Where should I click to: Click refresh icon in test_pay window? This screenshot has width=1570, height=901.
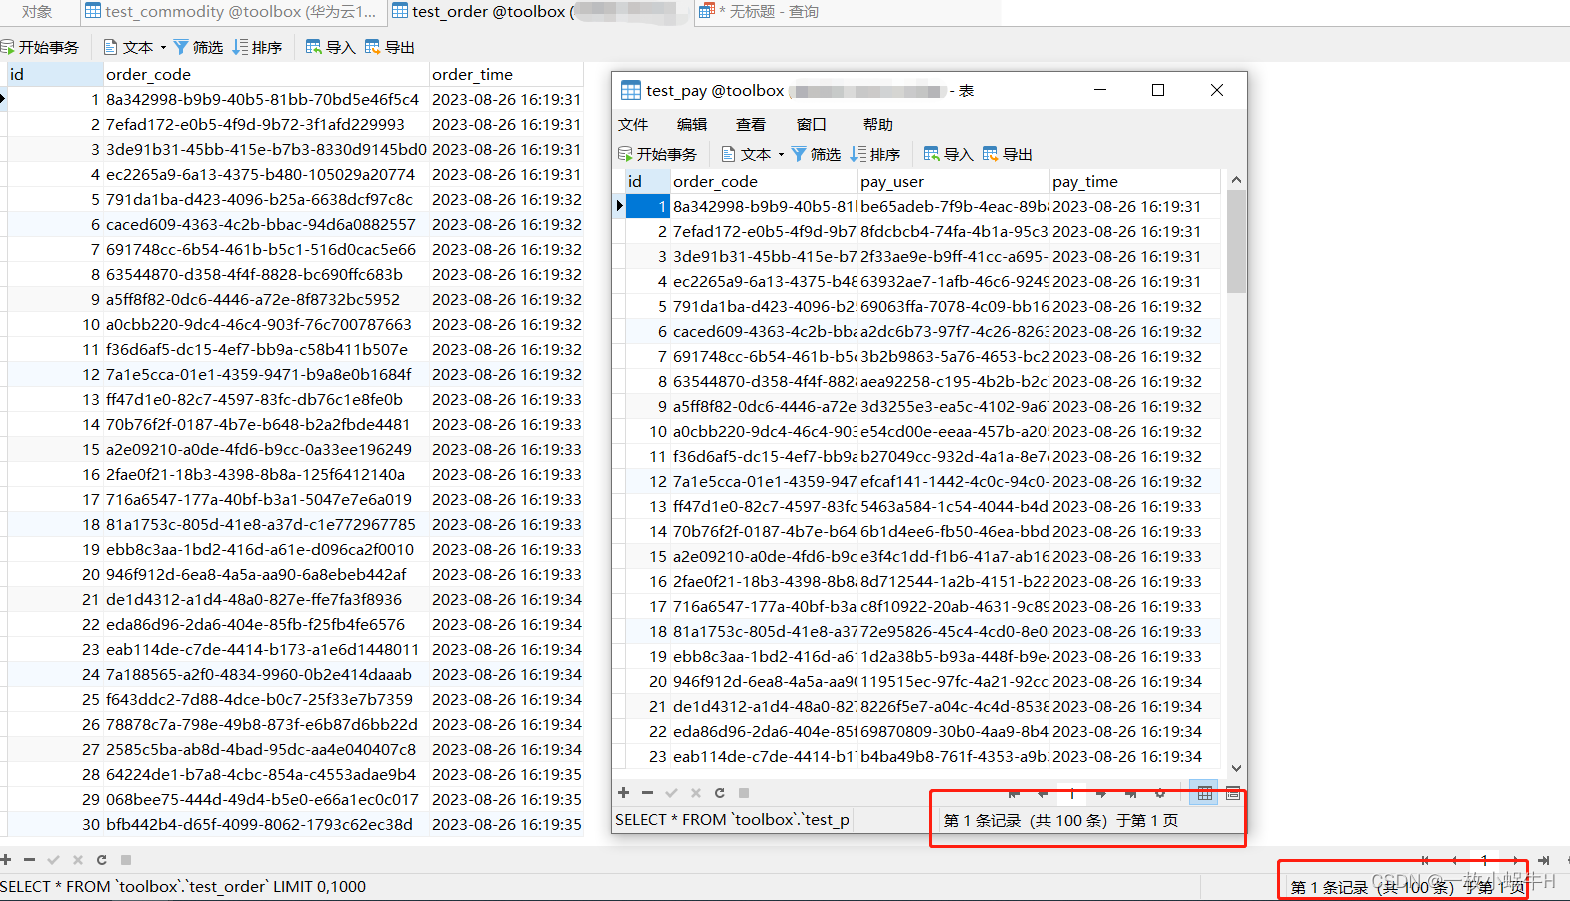[x=719, y=793]
